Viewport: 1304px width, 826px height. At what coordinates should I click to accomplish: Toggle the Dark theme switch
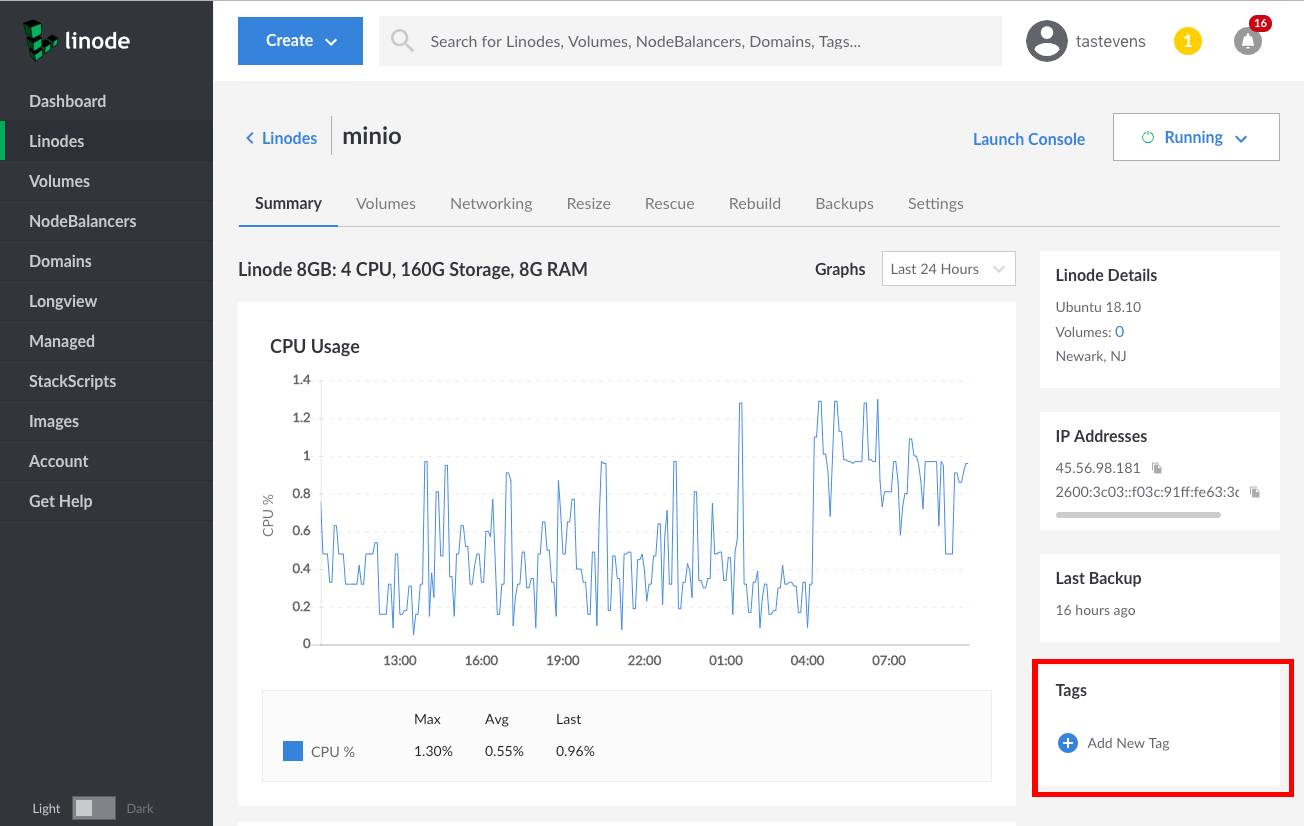[94, 807]
